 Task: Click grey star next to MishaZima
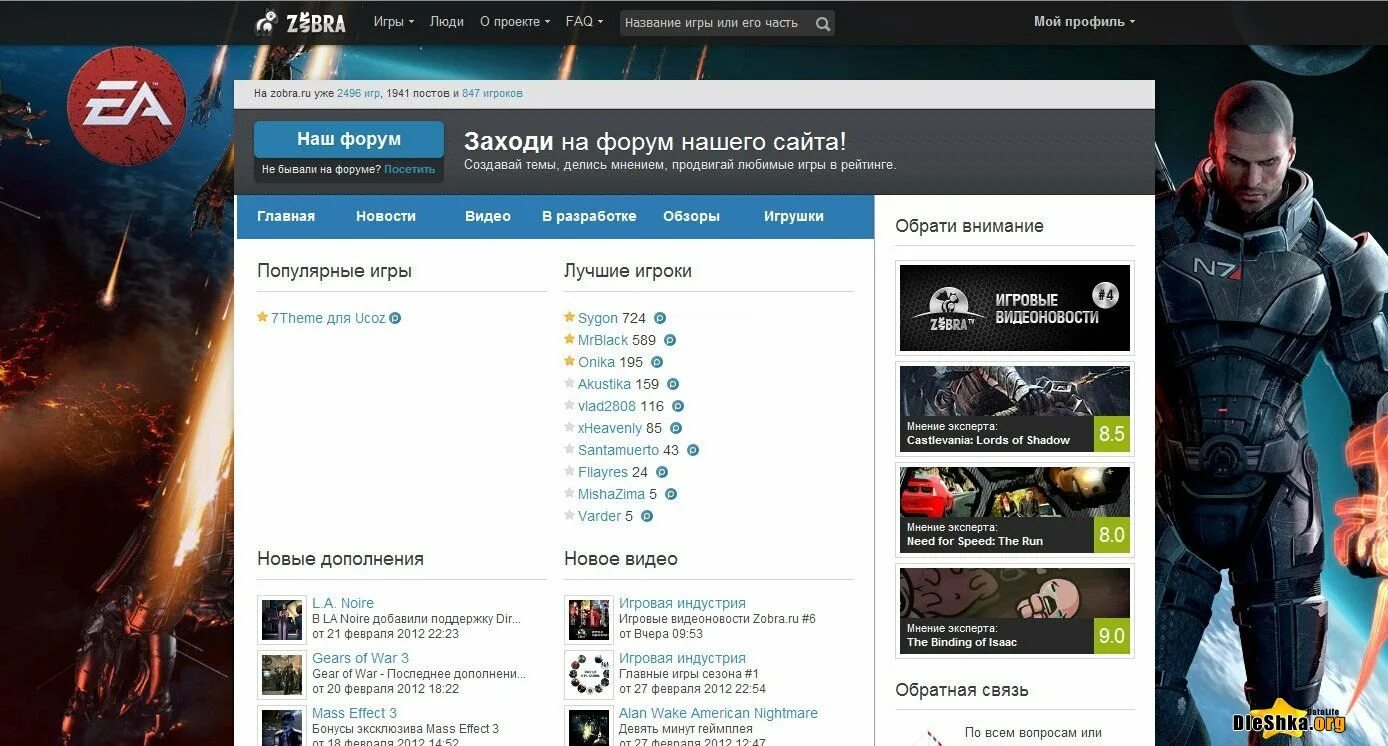[569, 493]
